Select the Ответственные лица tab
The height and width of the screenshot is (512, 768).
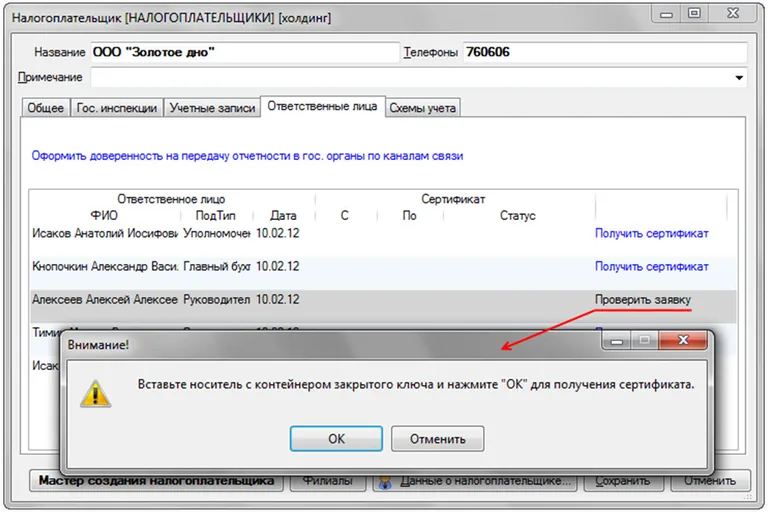[322, 106]
